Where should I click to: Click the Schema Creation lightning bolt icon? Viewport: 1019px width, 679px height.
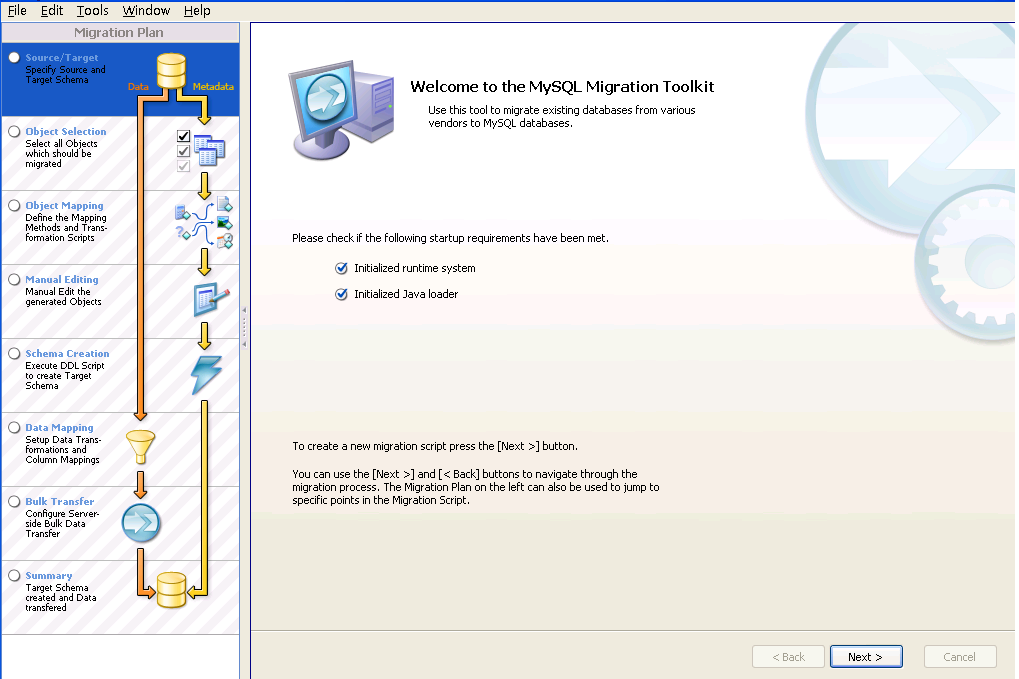(x=207, y=375)
